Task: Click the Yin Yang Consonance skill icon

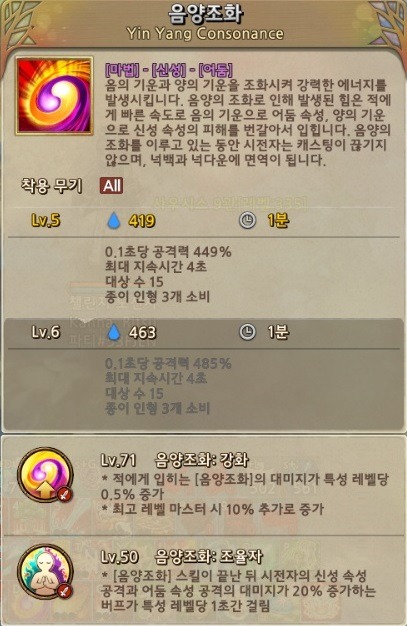Action: (x=54, y=96)
